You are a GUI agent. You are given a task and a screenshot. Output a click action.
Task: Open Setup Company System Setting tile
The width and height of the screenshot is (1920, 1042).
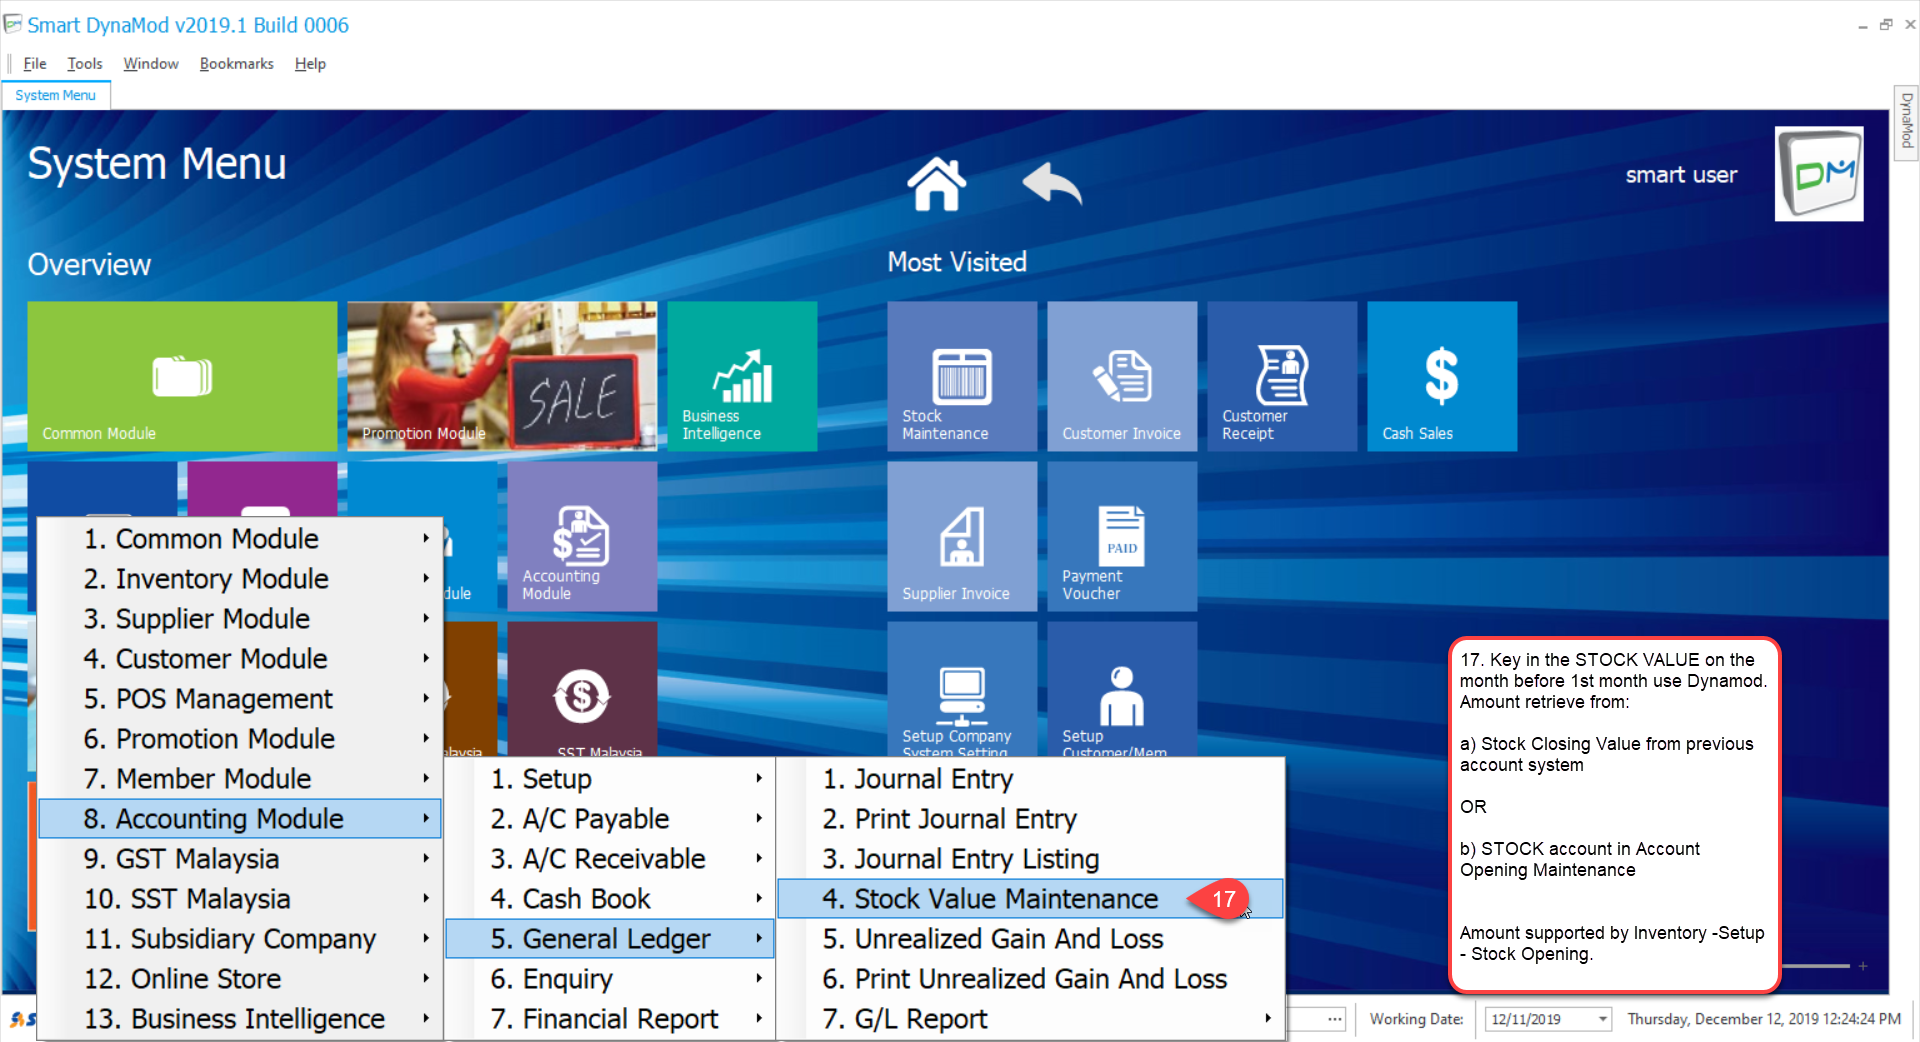[x=962, y=690]
